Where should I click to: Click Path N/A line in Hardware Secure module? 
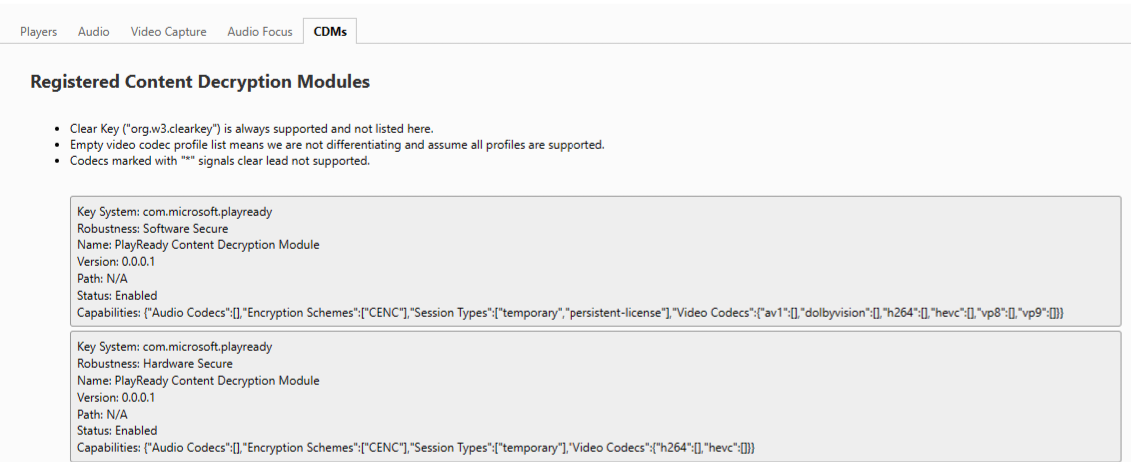tap(102, 414)
